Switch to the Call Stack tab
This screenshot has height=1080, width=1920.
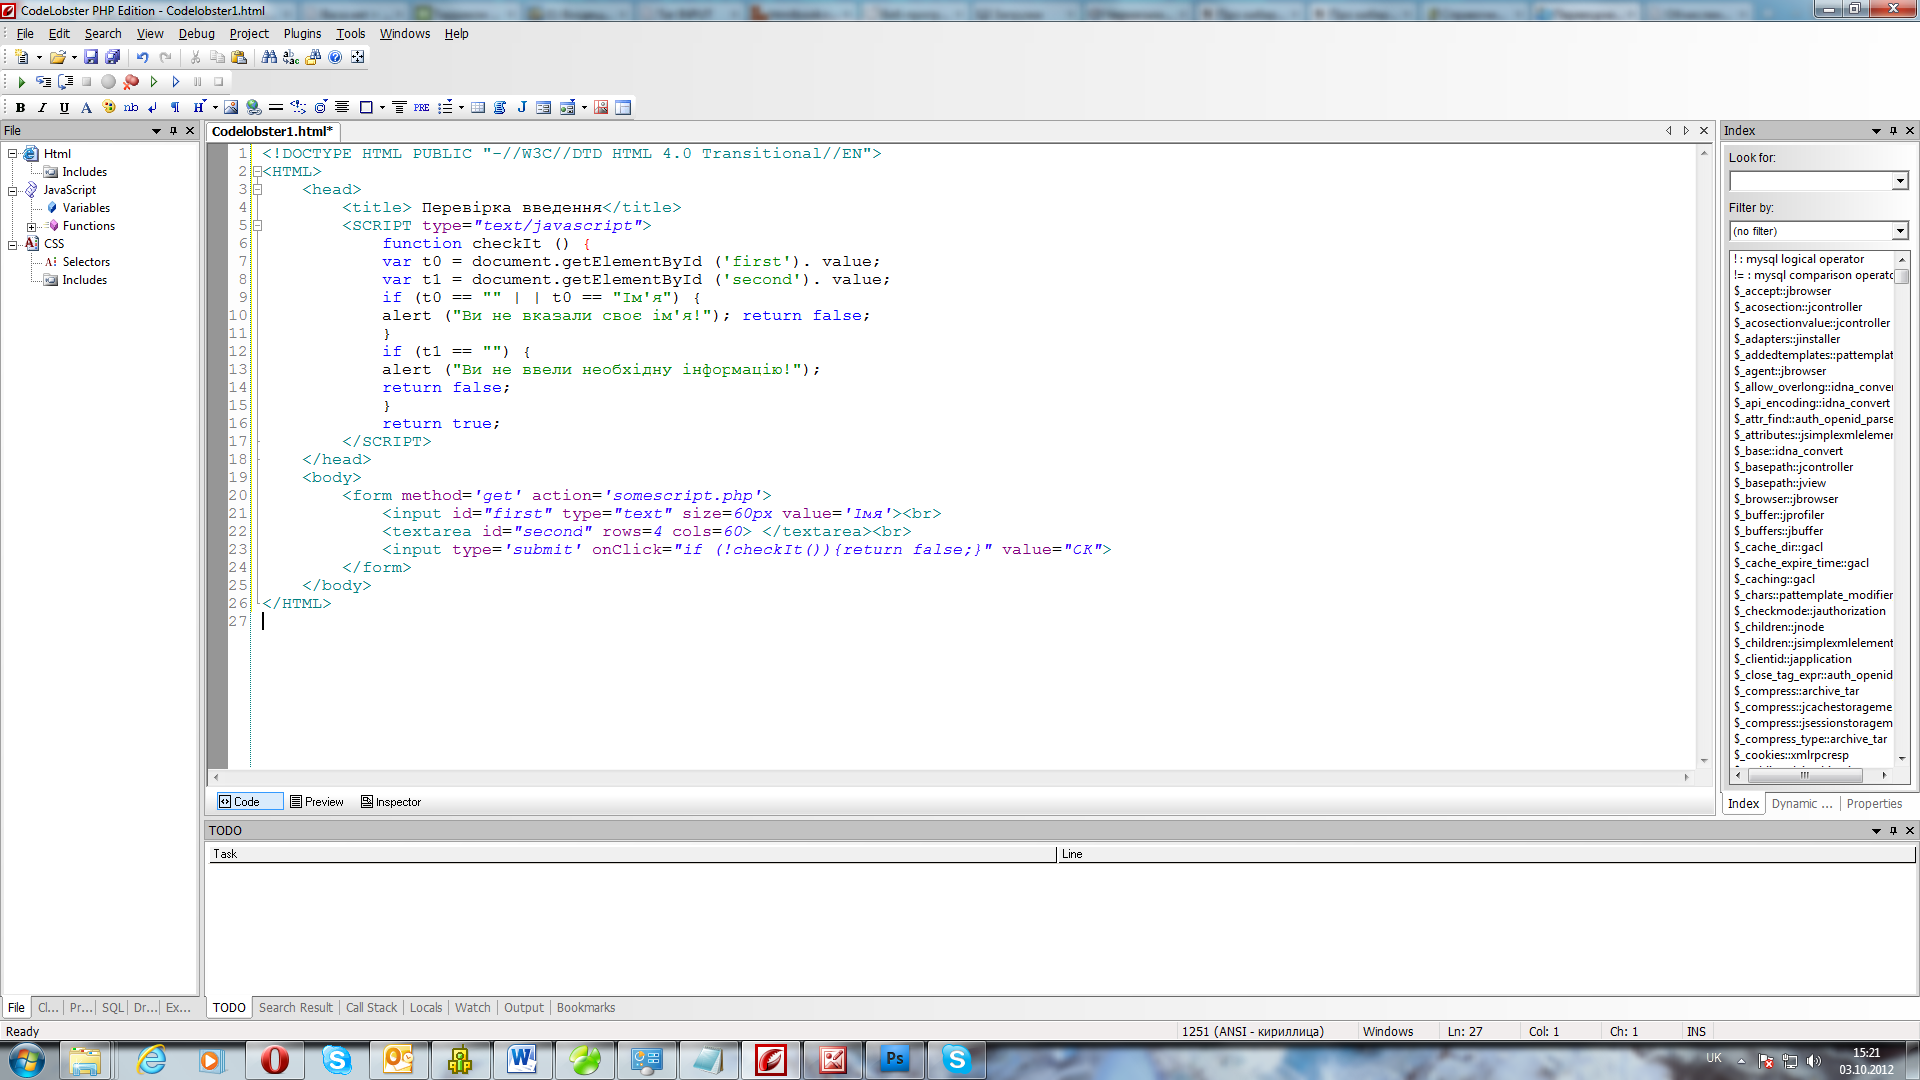point(371,1007)
